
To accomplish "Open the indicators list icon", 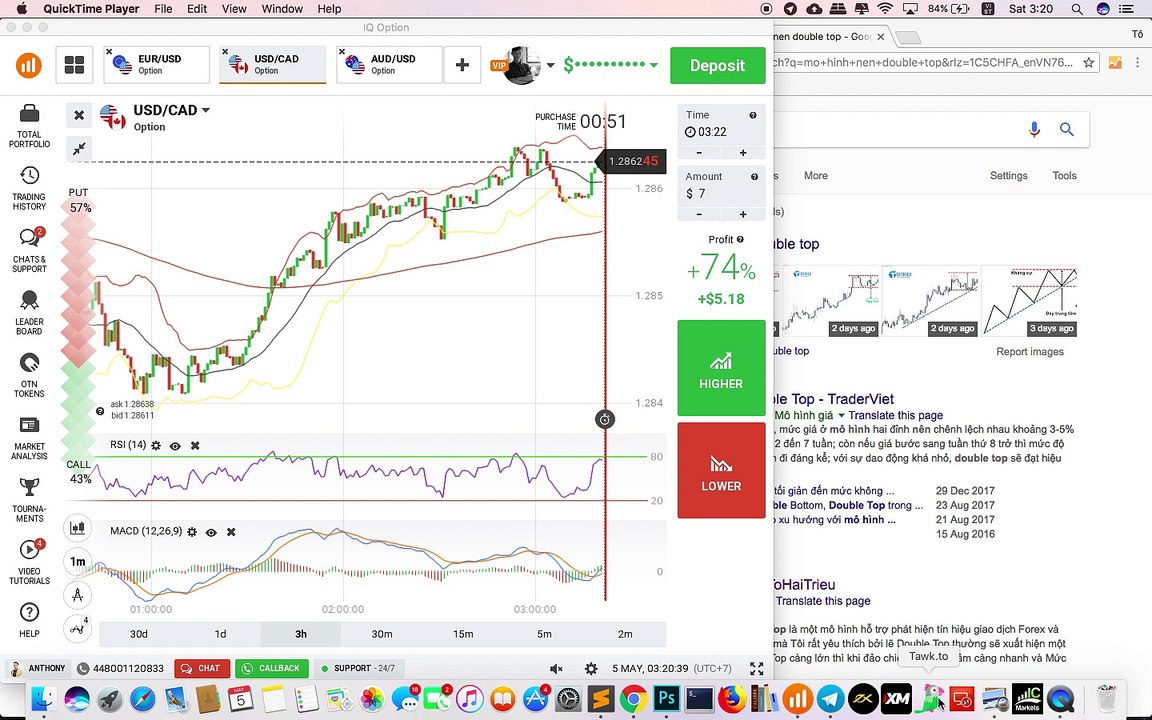I will pyautogui.click(x=77, y=627).
